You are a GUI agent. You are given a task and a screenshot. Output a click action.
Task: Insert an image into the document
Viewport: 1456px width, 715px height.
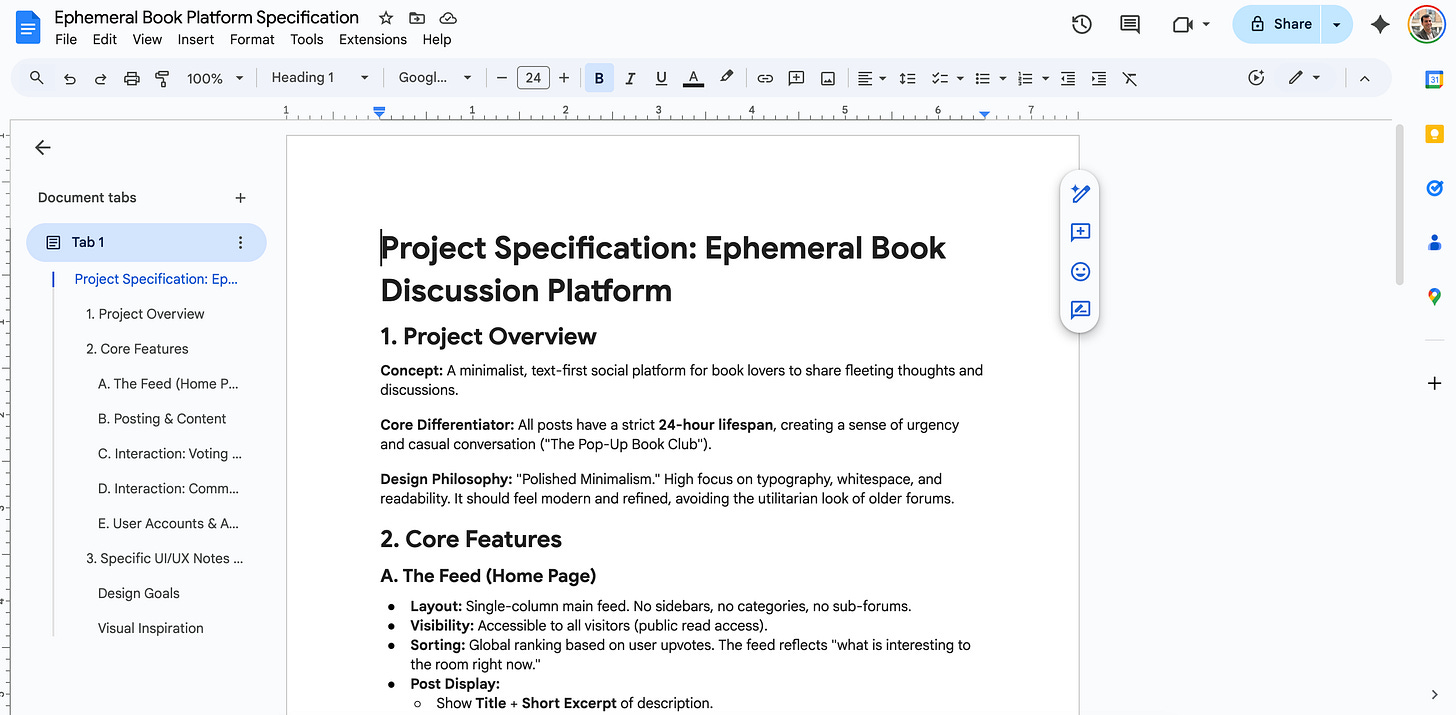click(827, 77)
